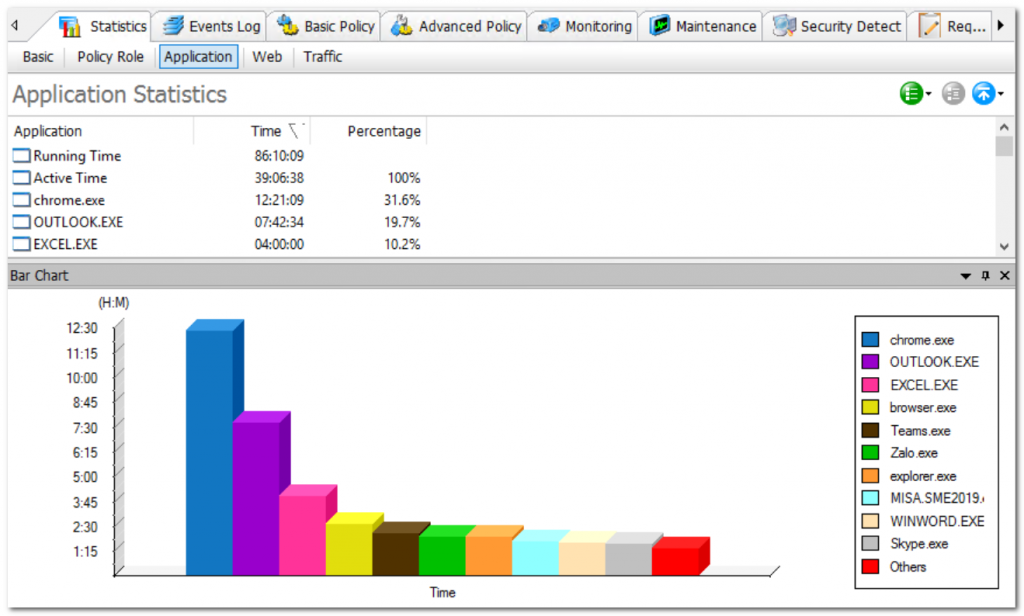Select the Policy Role sub-tab
Viewport: 1024px width, 616px height.
(110, 57)
